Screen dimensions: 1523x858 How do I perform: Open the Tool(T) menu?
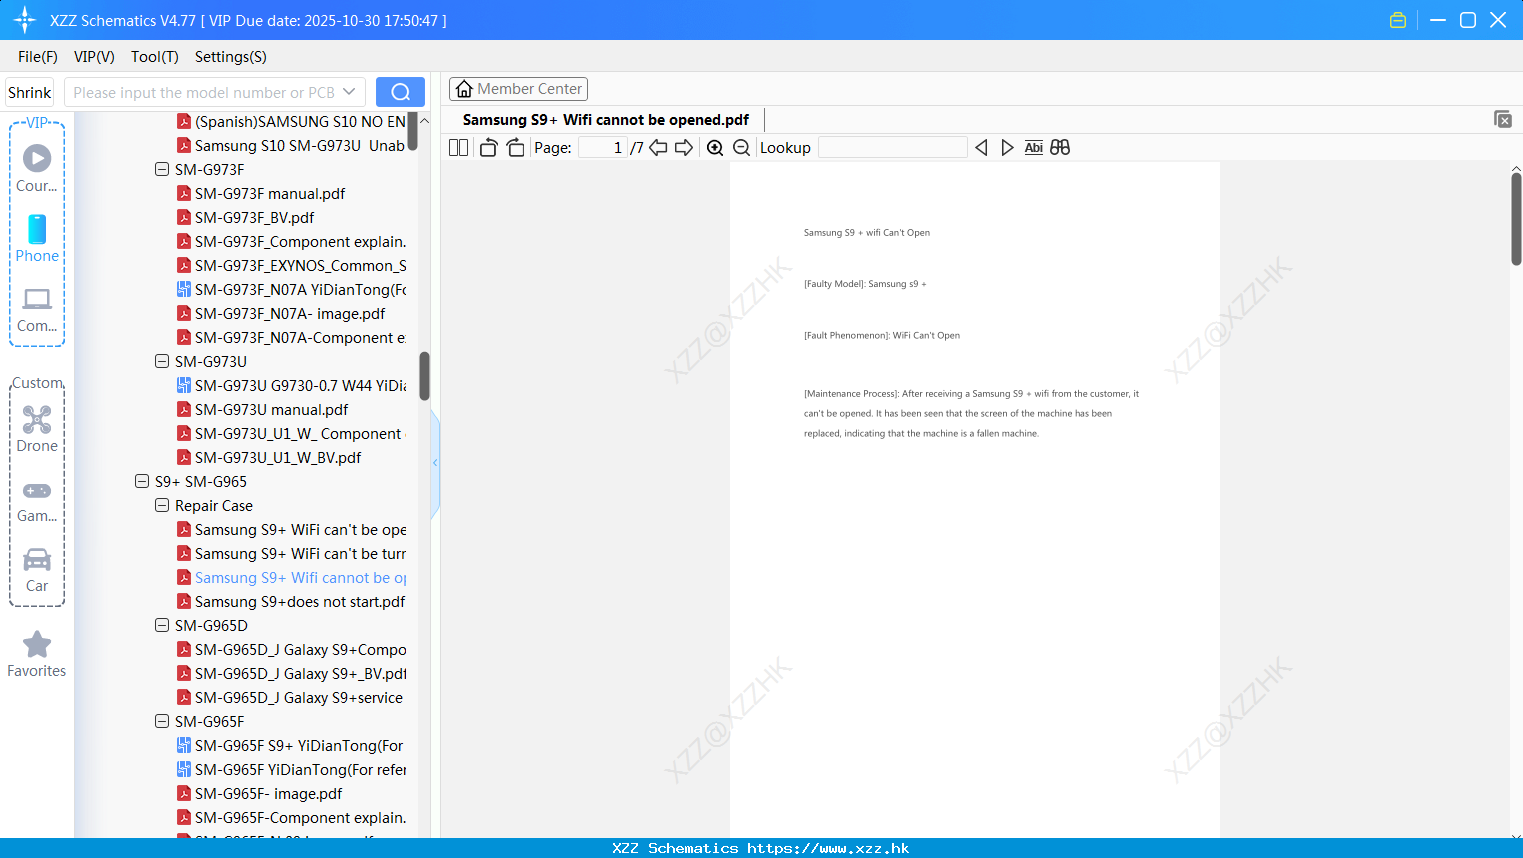tap(155, 57)
